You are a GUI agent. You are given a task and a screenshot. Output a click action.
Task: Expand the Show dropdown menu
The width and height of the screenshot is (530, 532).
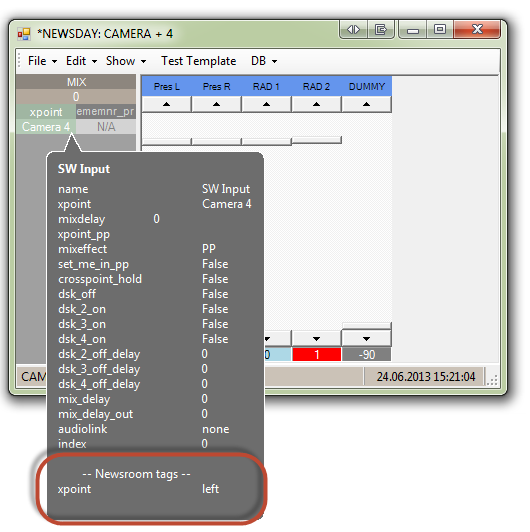[126, 61]
